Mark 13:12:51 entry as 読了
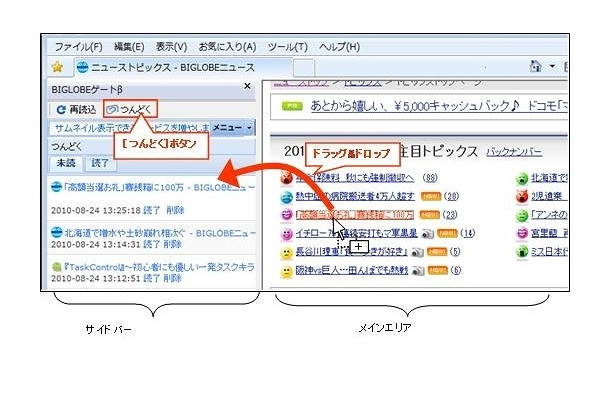610x400 pixels. [151, 278]
